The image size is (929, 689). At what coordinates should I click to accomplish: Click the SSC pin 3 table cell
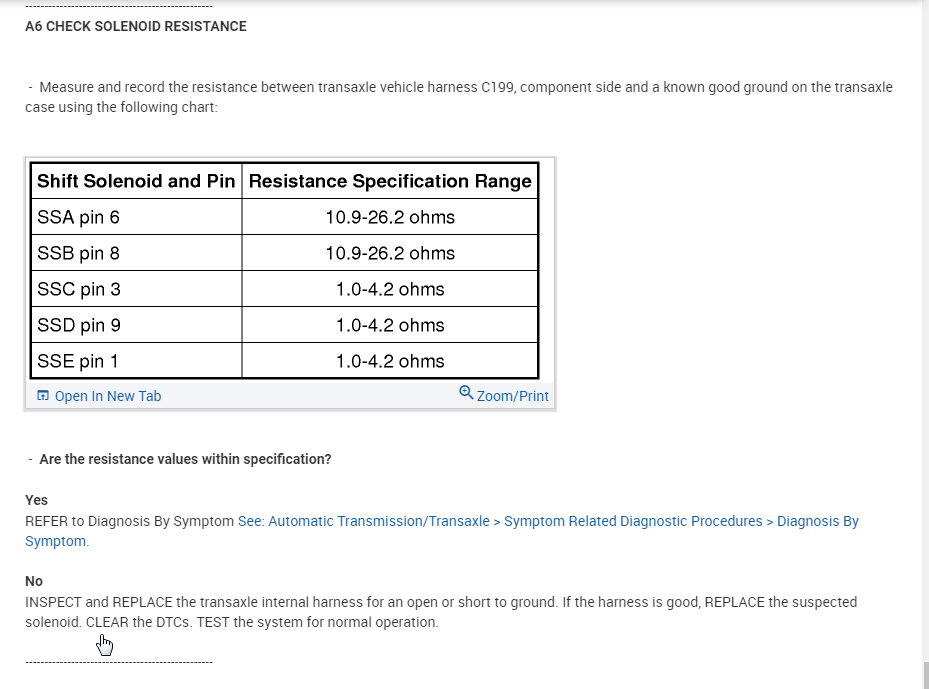[137, 289]
